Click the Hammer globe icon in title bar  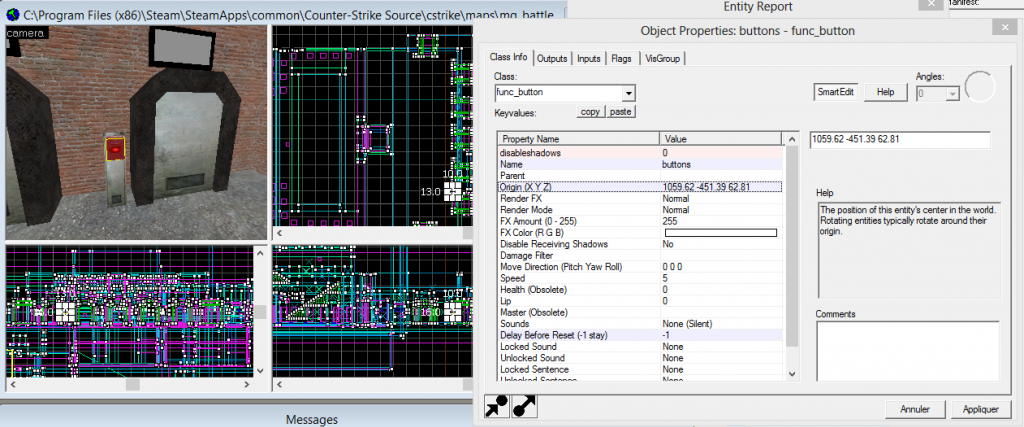pos(12,13)
